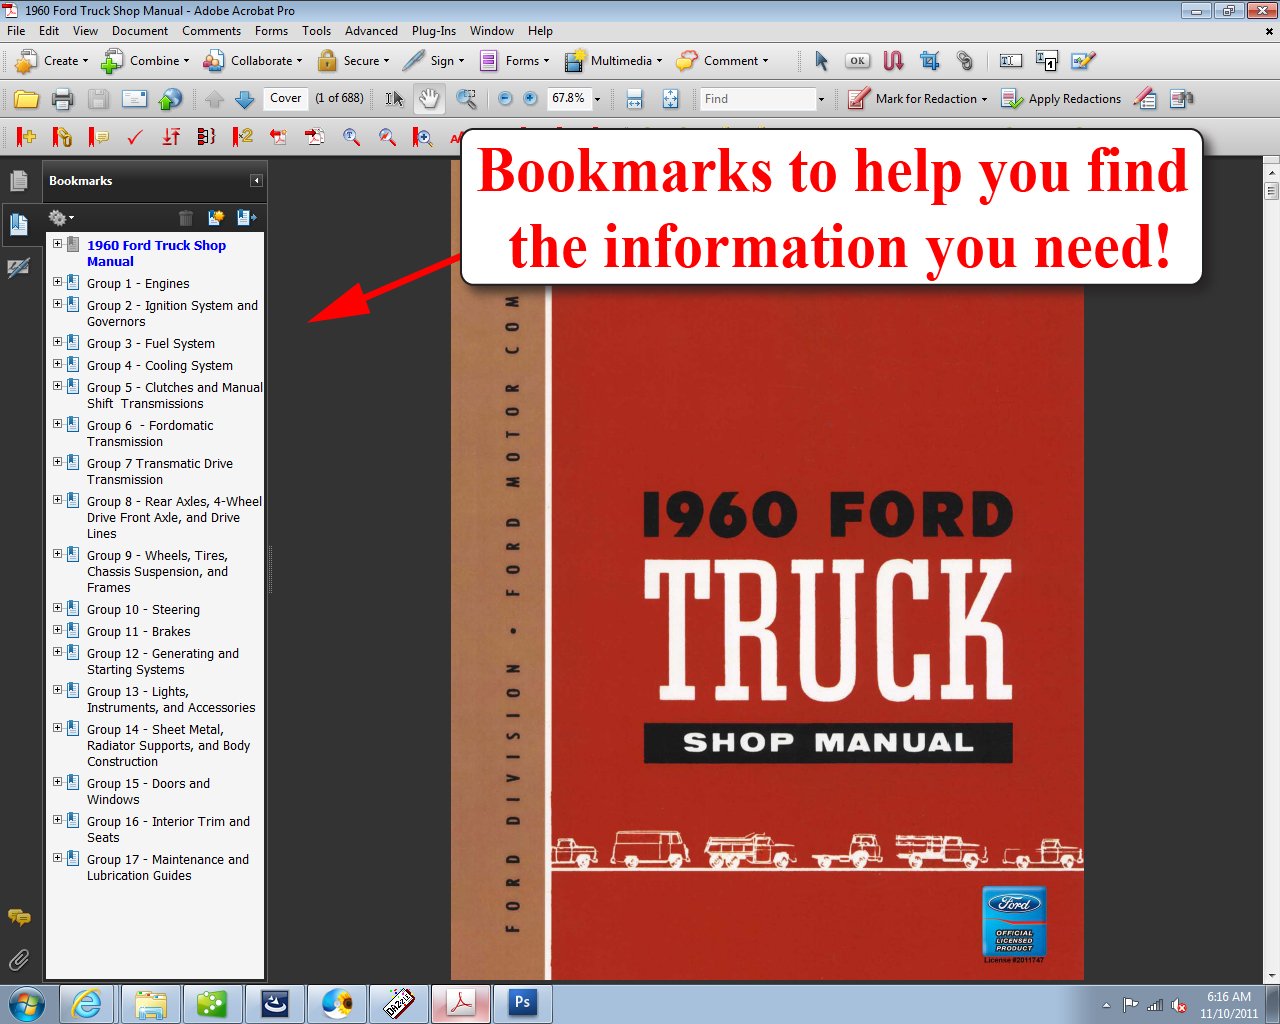Expand the Group 1 - Engines bookmark
The image size is (1280, 1024).
tap(57, 282)
